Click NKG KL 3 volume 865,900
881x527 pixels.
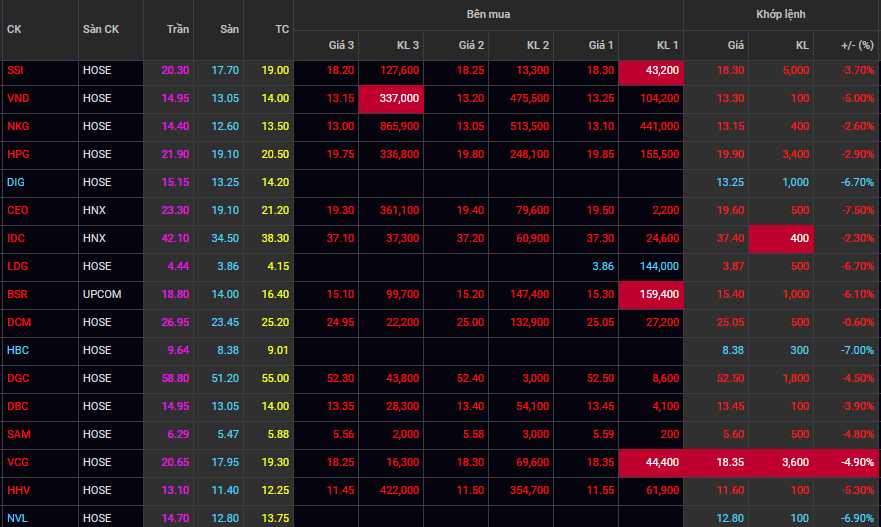click(x=399, y=126)
